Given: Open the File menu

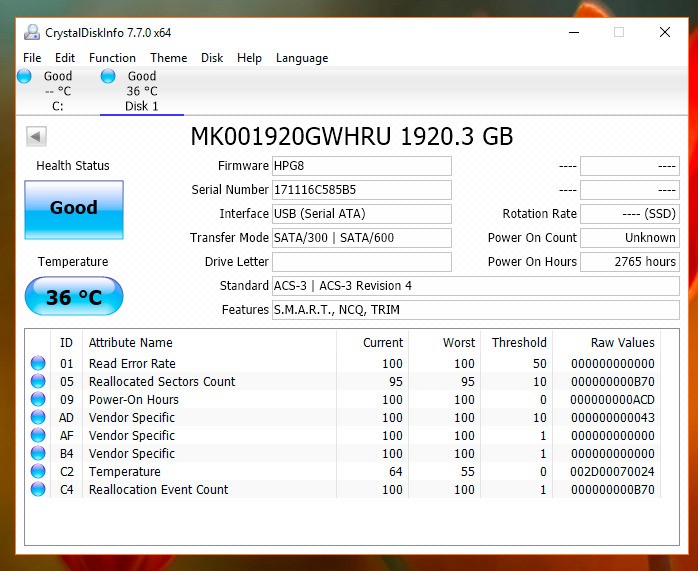Looking at the screenshot, I should point(32,58).
